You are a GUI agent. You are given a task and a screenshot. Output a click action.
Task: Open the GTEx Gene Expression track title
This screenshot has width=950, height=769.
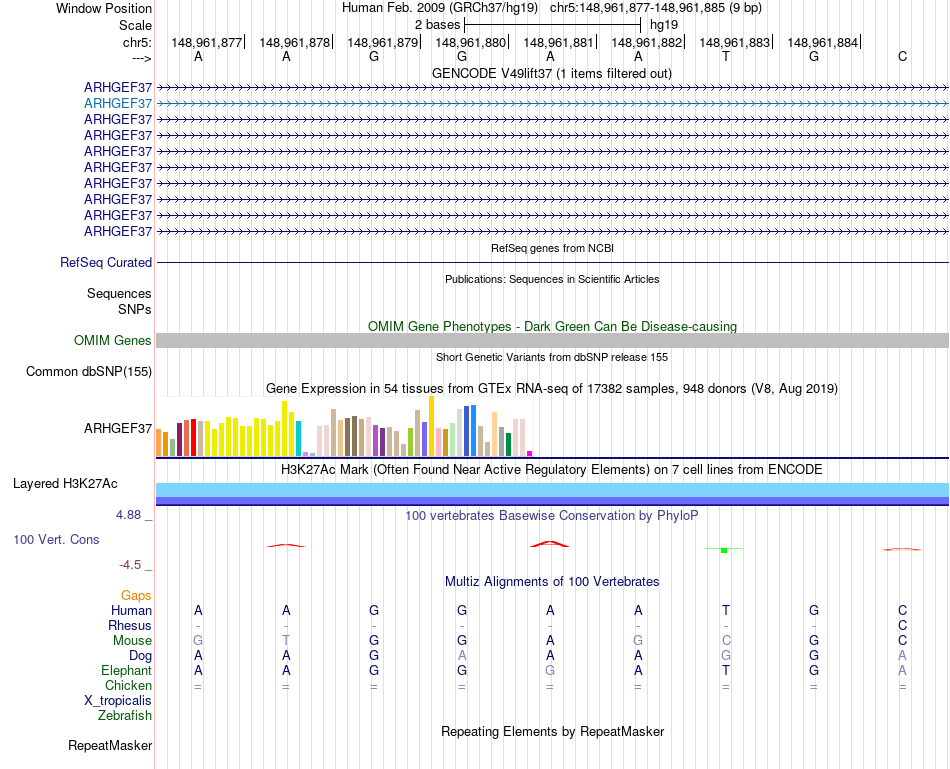[552, 388]
